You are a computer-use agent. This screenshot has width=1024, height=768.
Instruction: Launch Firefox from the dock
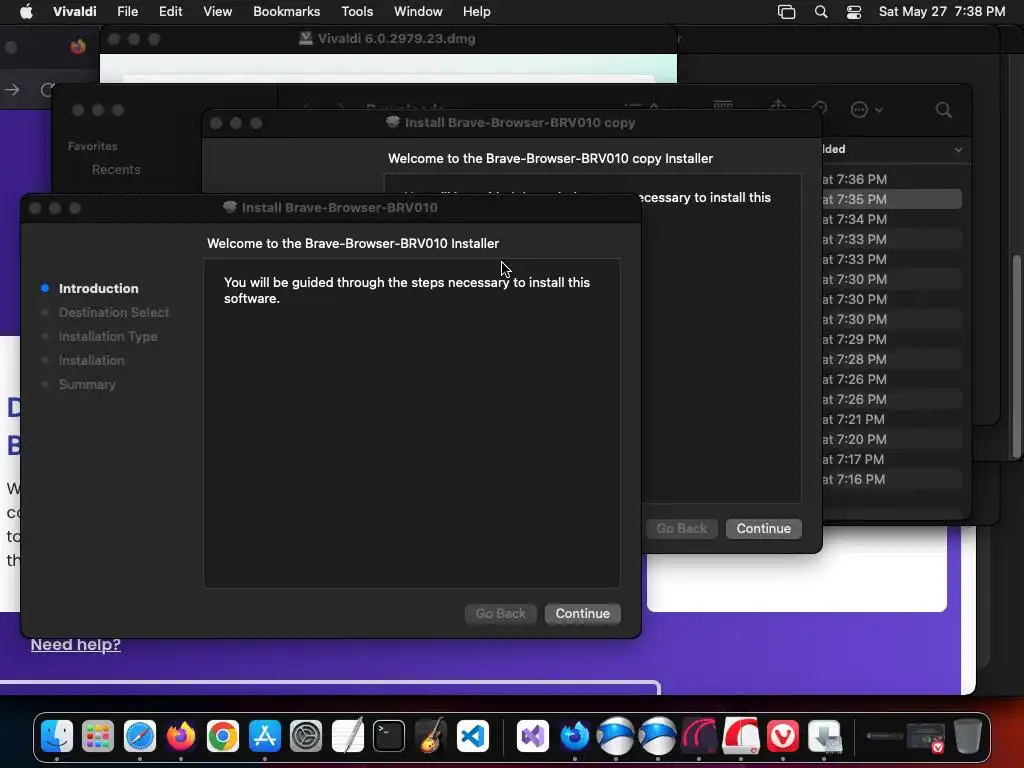click(181, 736)
